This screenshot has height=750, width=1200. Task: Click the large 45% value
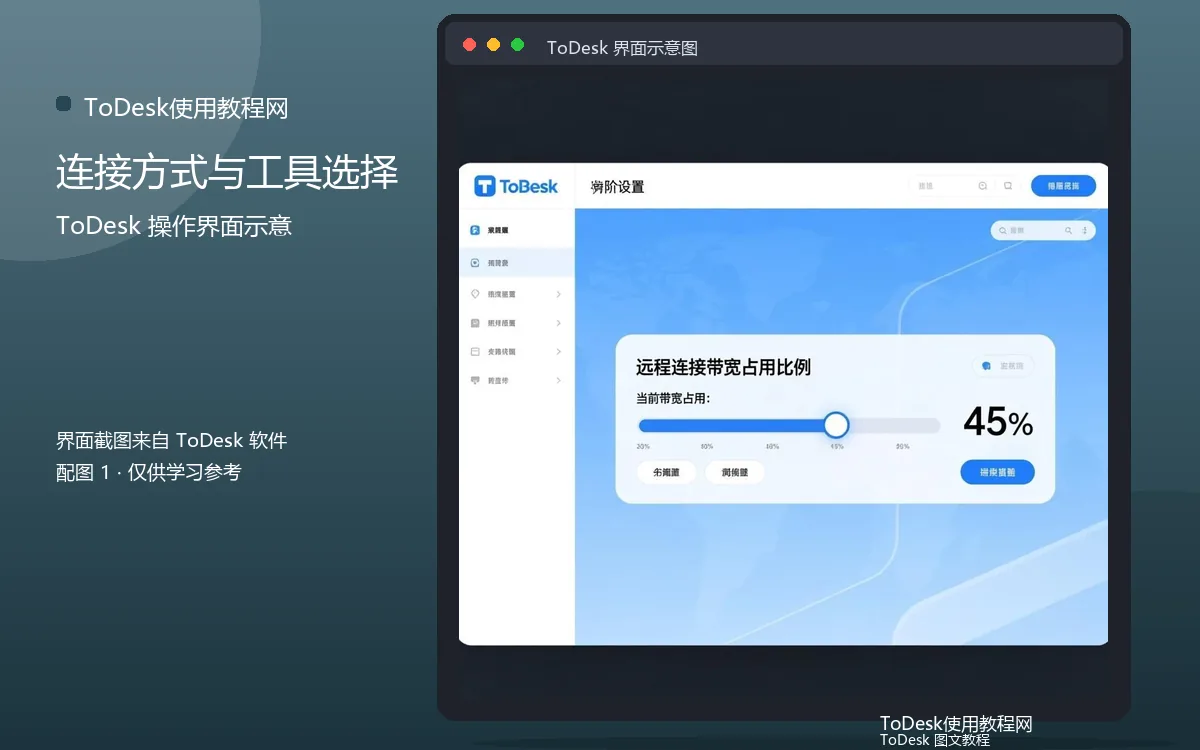point(998,423)
